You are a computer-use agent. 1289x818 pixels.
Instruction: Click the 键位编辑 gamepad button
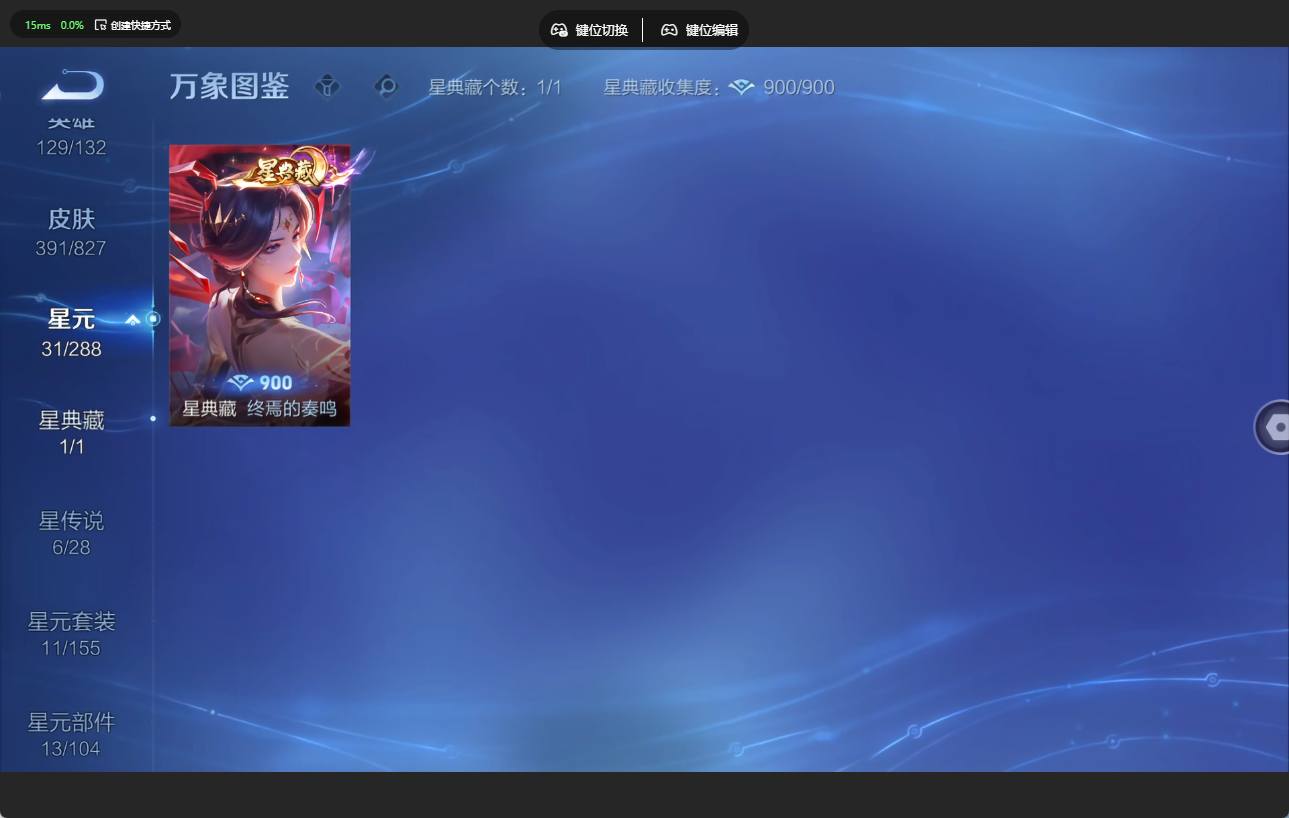[699, 30]
